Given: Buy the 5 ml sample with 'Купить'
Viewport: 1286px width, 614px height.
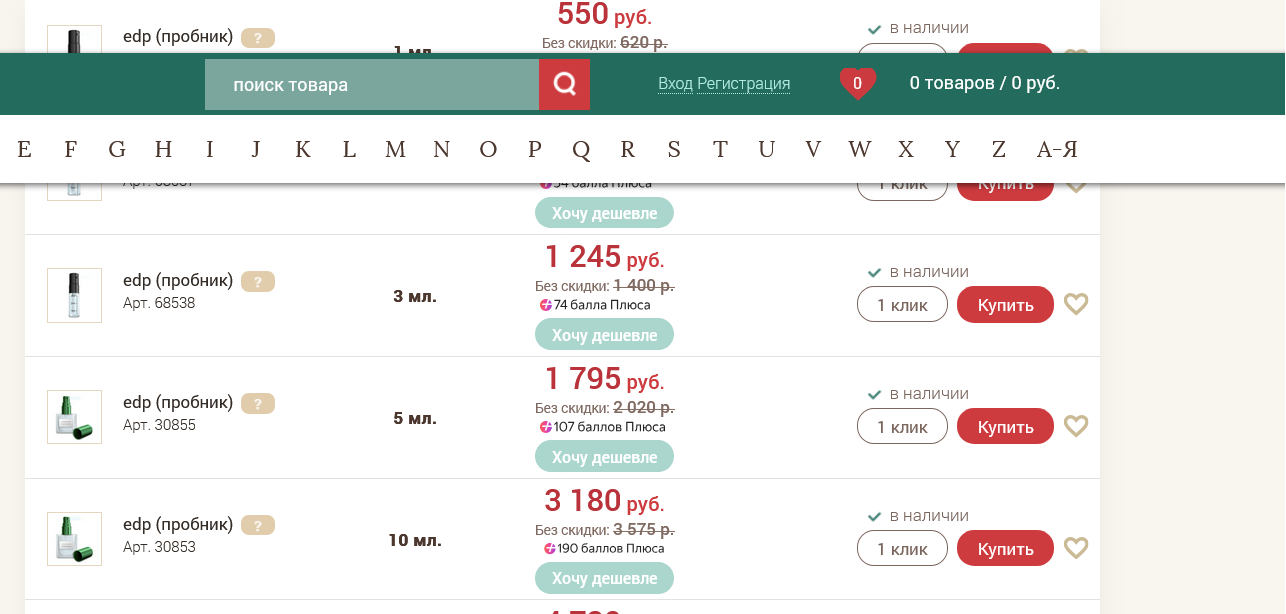Looking at the screenshot, I should click(x=1005, y=427).
